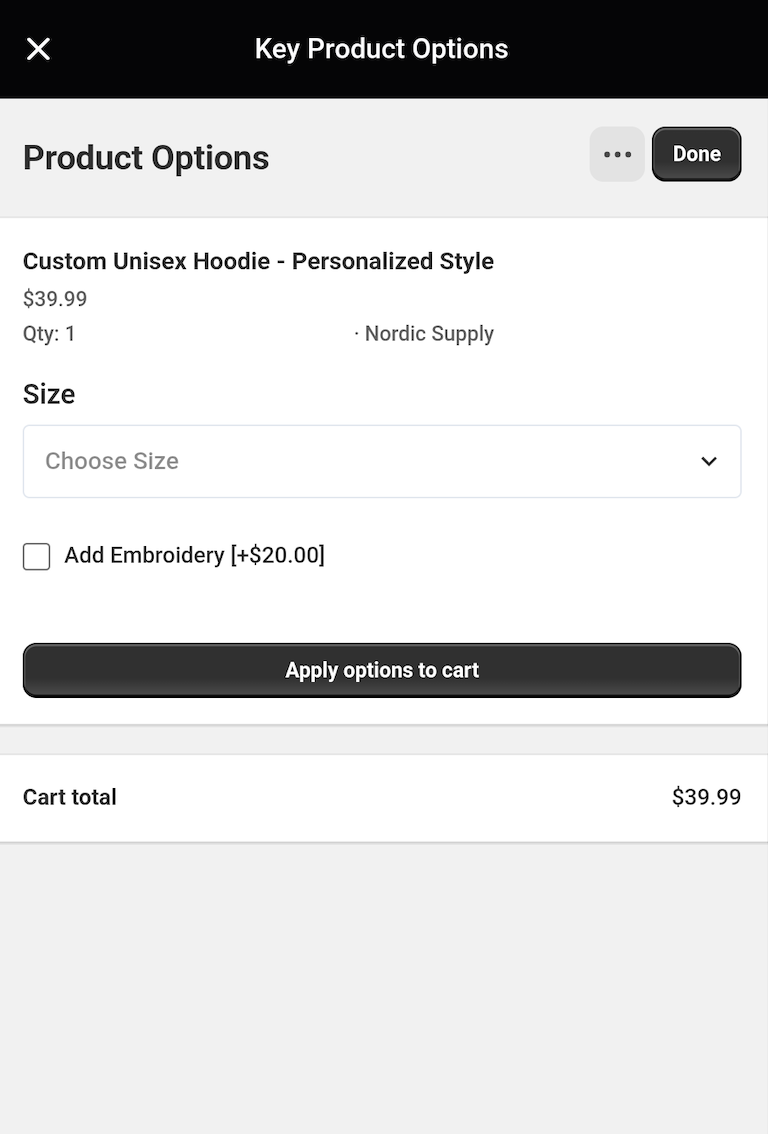Click the Product Options panel heading
Viewport: 768px width, 1134px height.
coord(146,157)
